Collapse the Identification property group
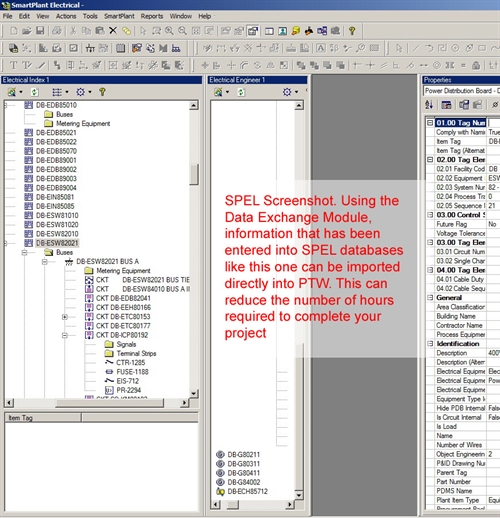The width and height of the screenshot is (500, 518). point(430,343)
